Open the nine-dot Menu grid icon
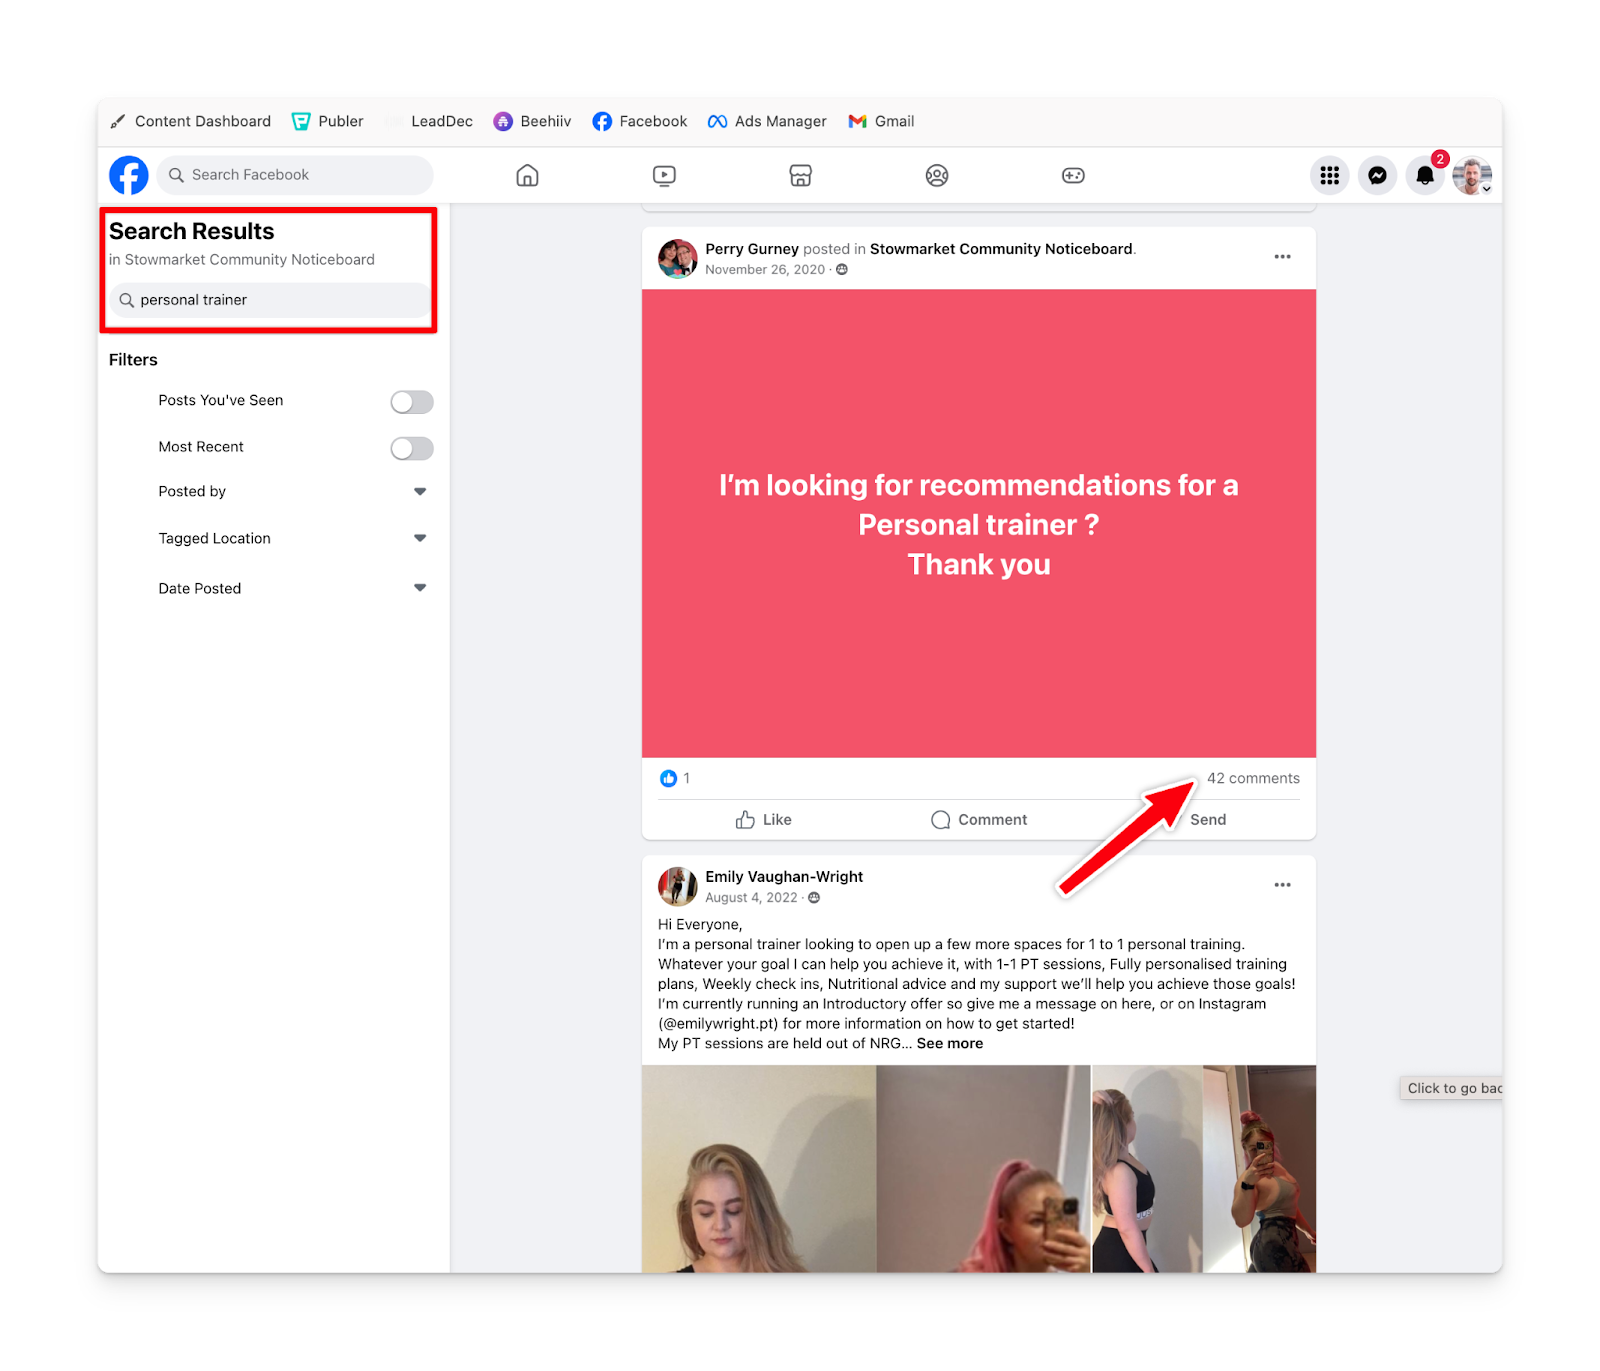This screenshot has height=1371, width=1600. [1329, 176]
